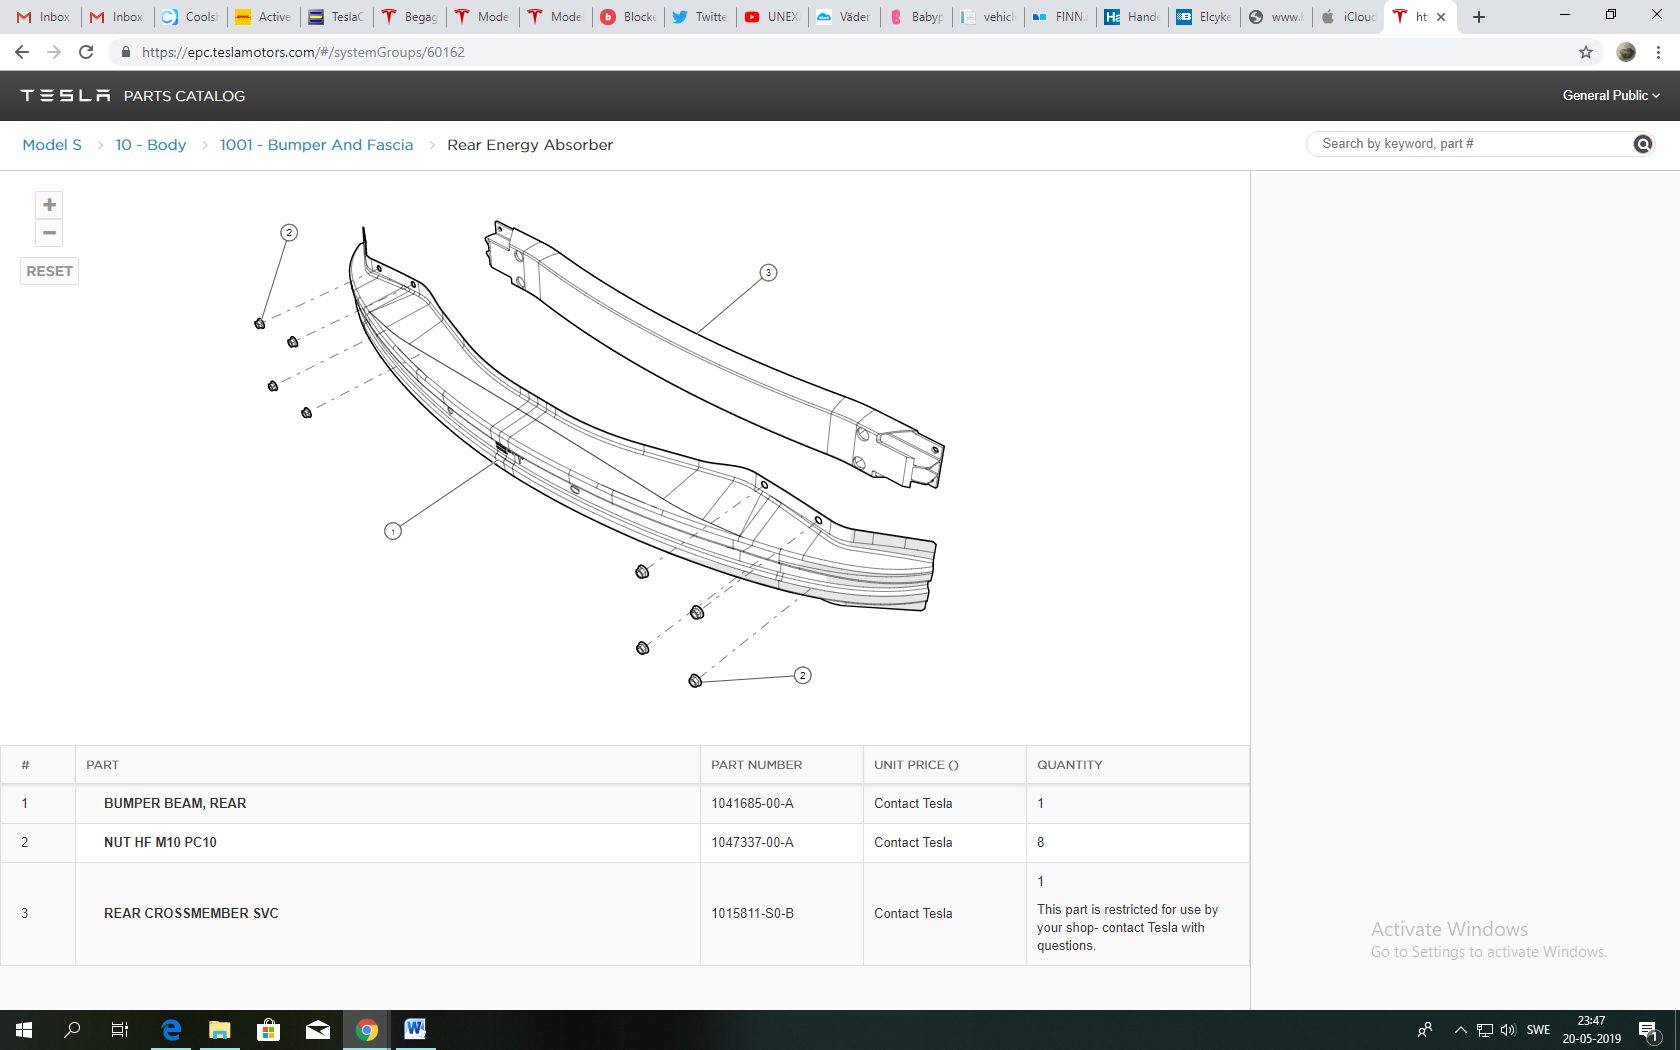Image resolution: width=1680 pixels, height=1050 pixels.
Task: Click the volume icon in system tray
Action: (1508, 1030)
